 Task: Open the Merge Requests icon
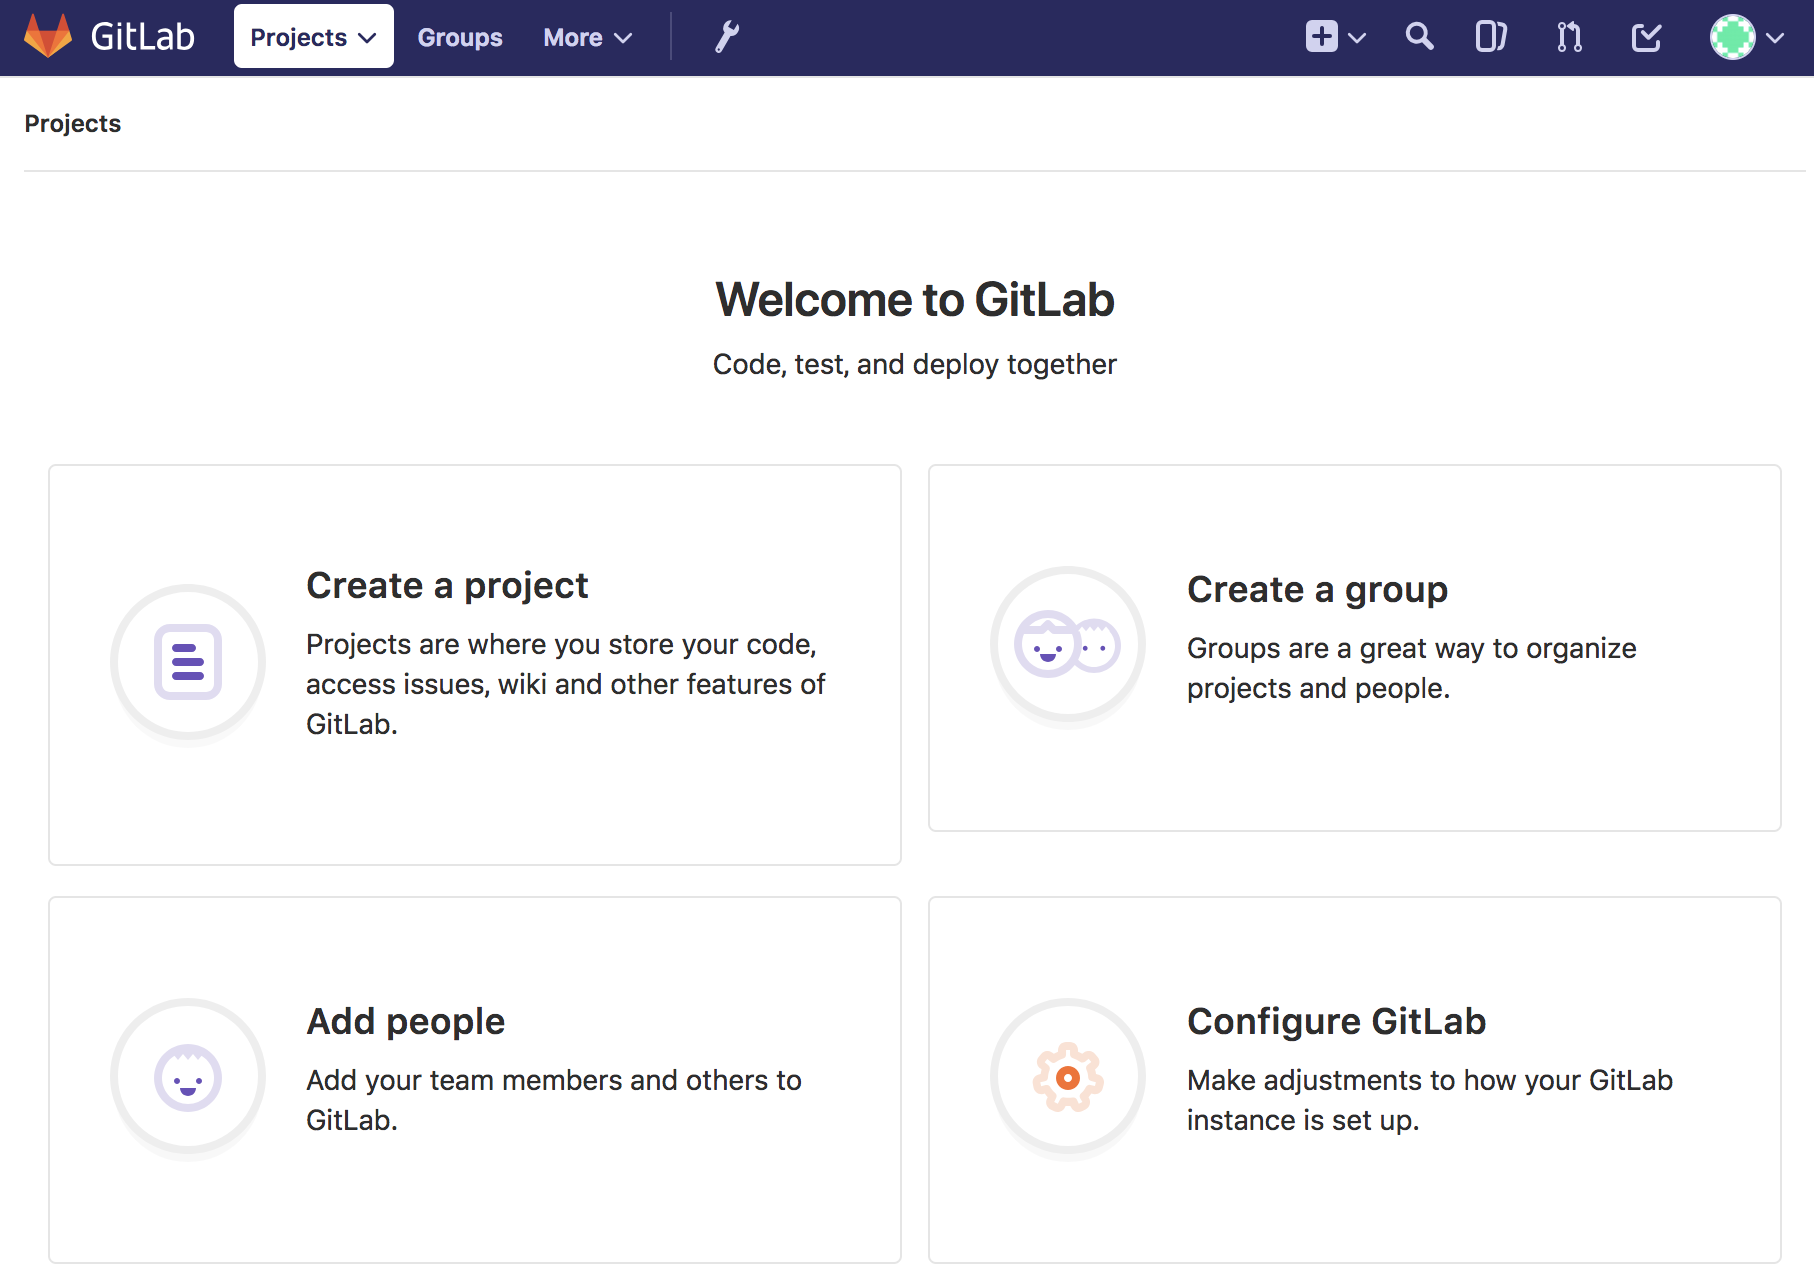(1566, 37)
